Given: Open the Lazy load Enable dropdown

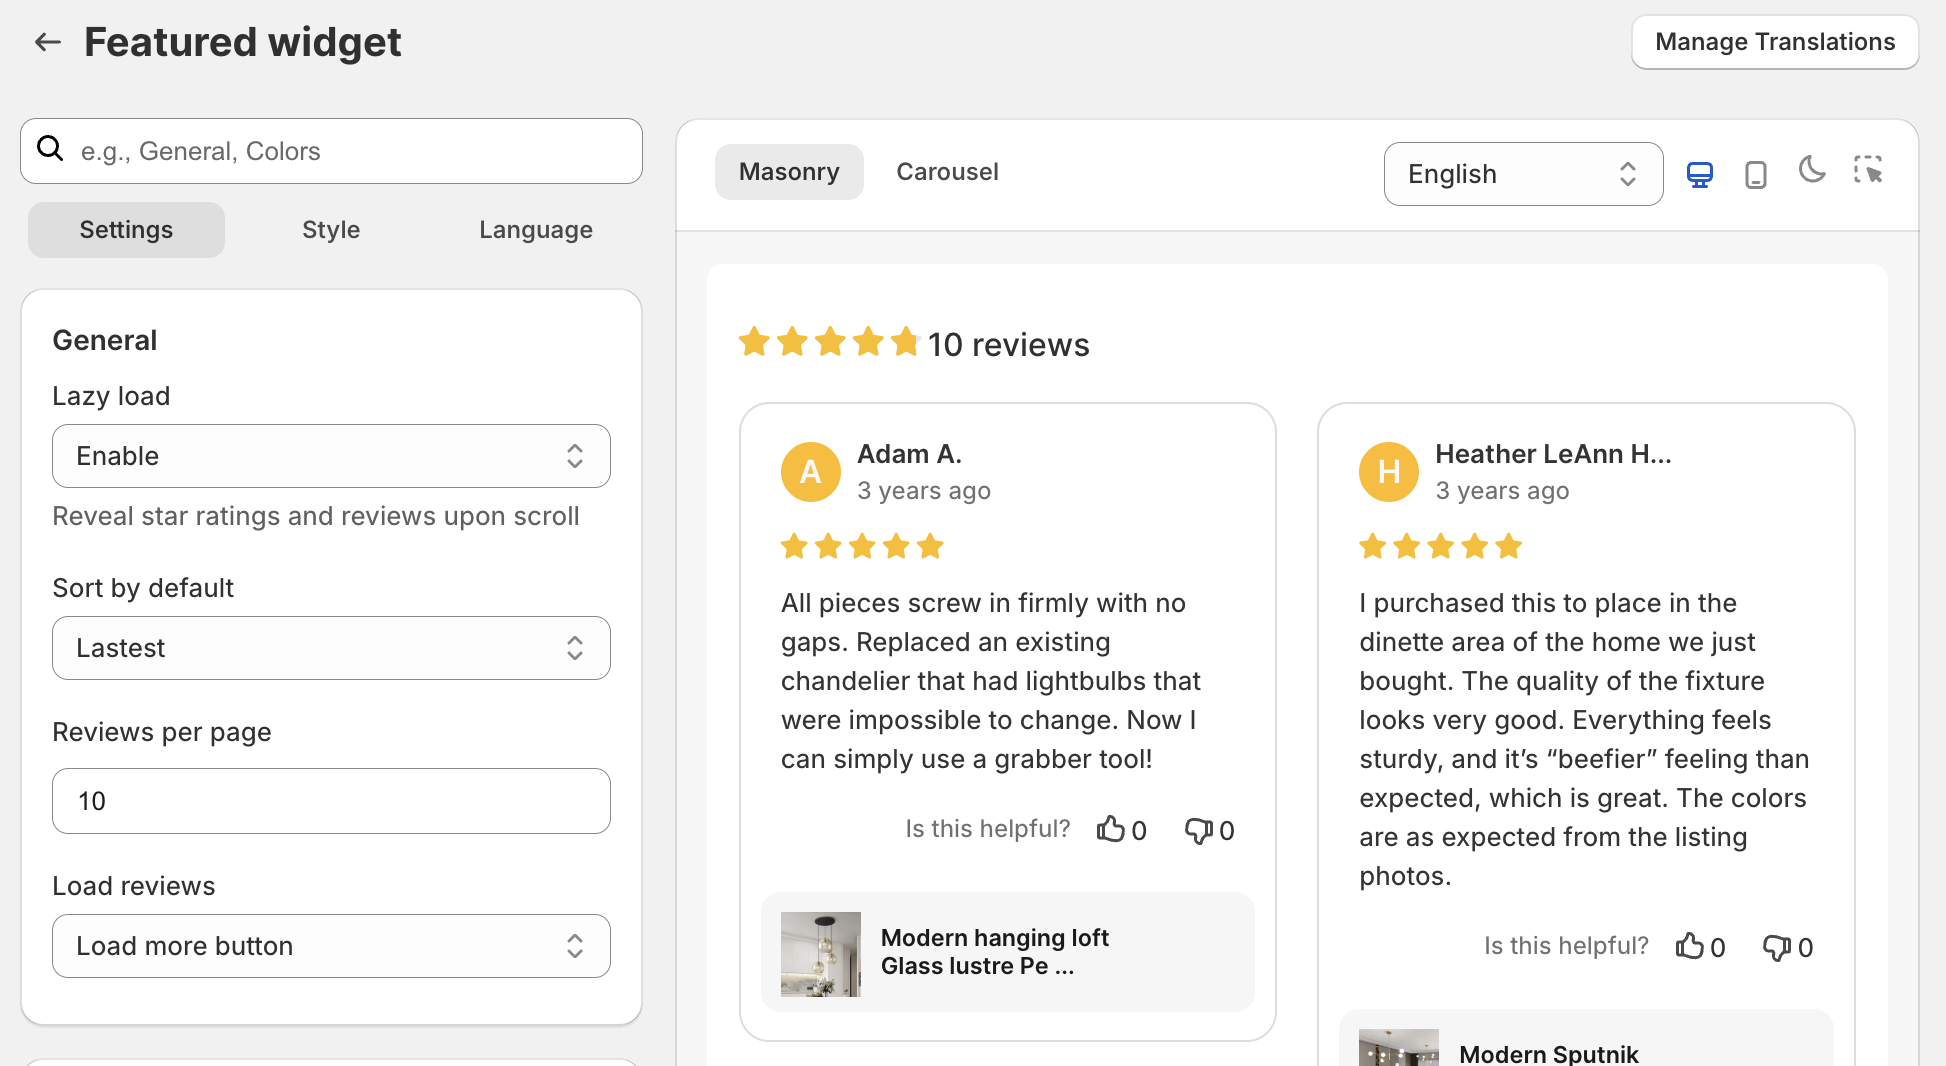Looking at the screenshot, I should pos(331,456).
